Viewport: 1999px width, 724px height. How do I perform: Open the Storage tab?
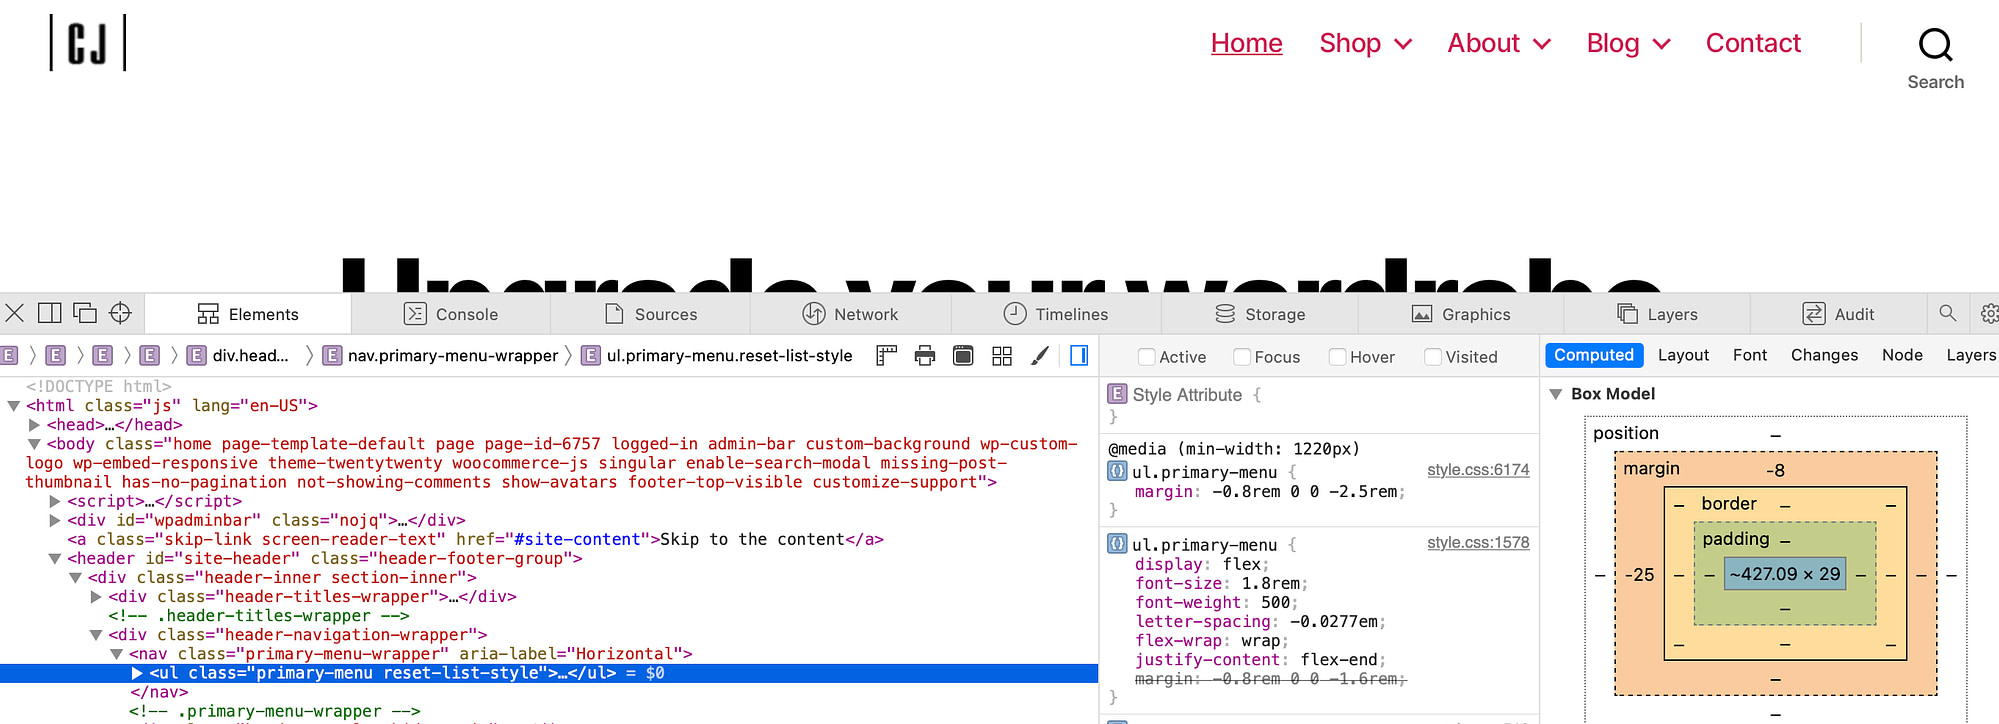click(x=1260, y=314)
